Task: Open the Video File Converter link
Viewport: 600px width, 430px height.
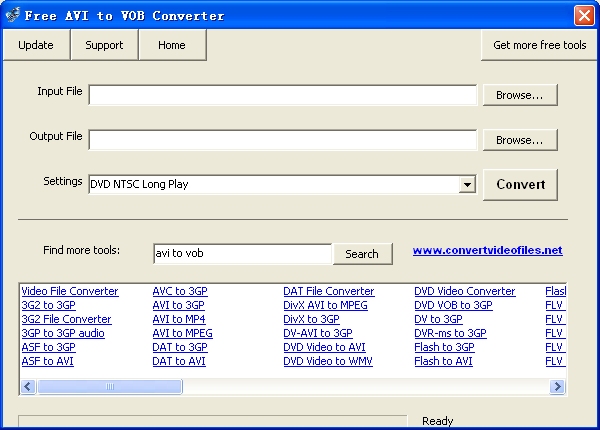Action: click(70, 291)
